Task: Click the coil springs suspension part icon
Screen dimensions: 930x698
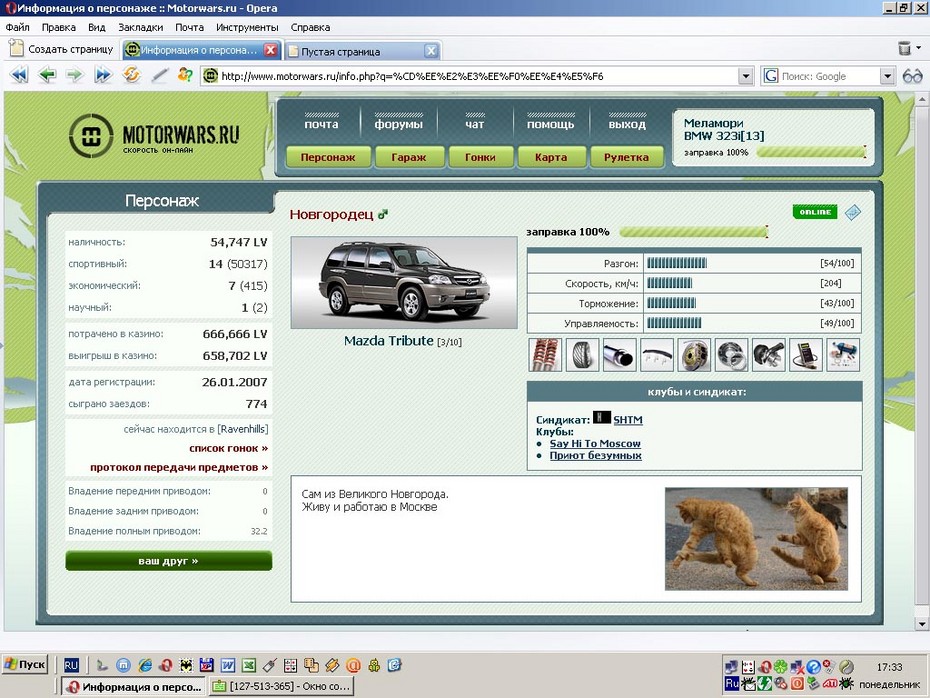Action: [545, 355]
